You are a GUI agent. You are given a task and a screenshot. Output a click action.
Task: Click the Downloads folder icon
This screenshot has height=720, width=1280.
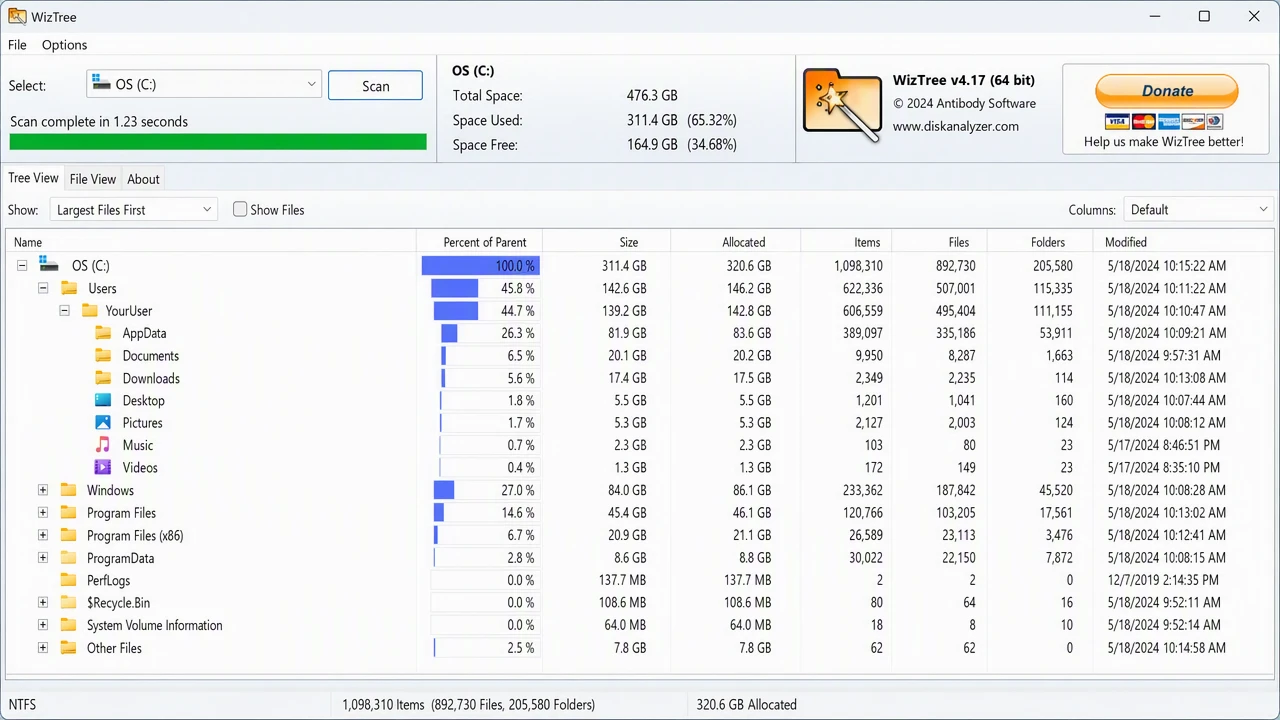pos(103,378)
